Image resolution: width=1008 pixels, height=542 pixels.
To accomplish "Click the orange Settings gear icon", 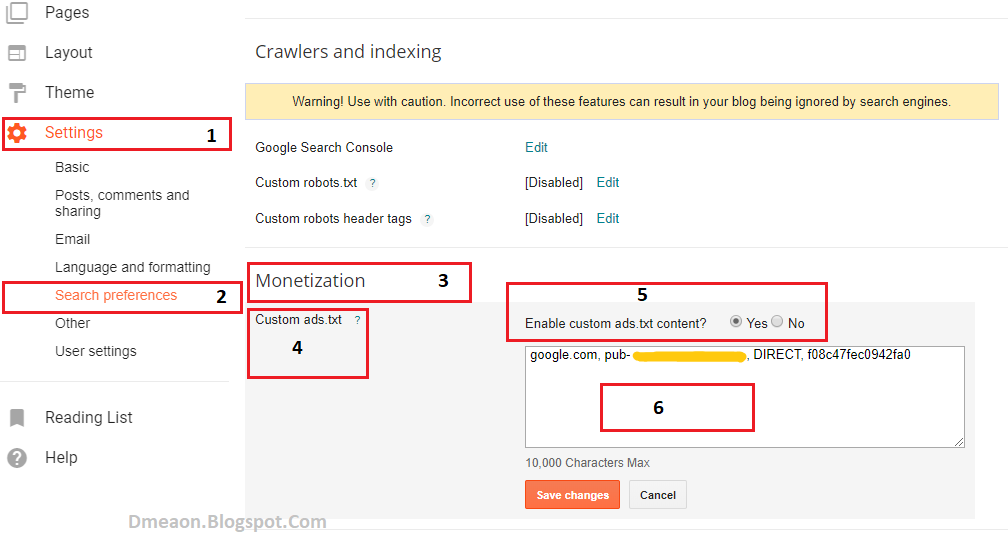I will coord(17,133).
